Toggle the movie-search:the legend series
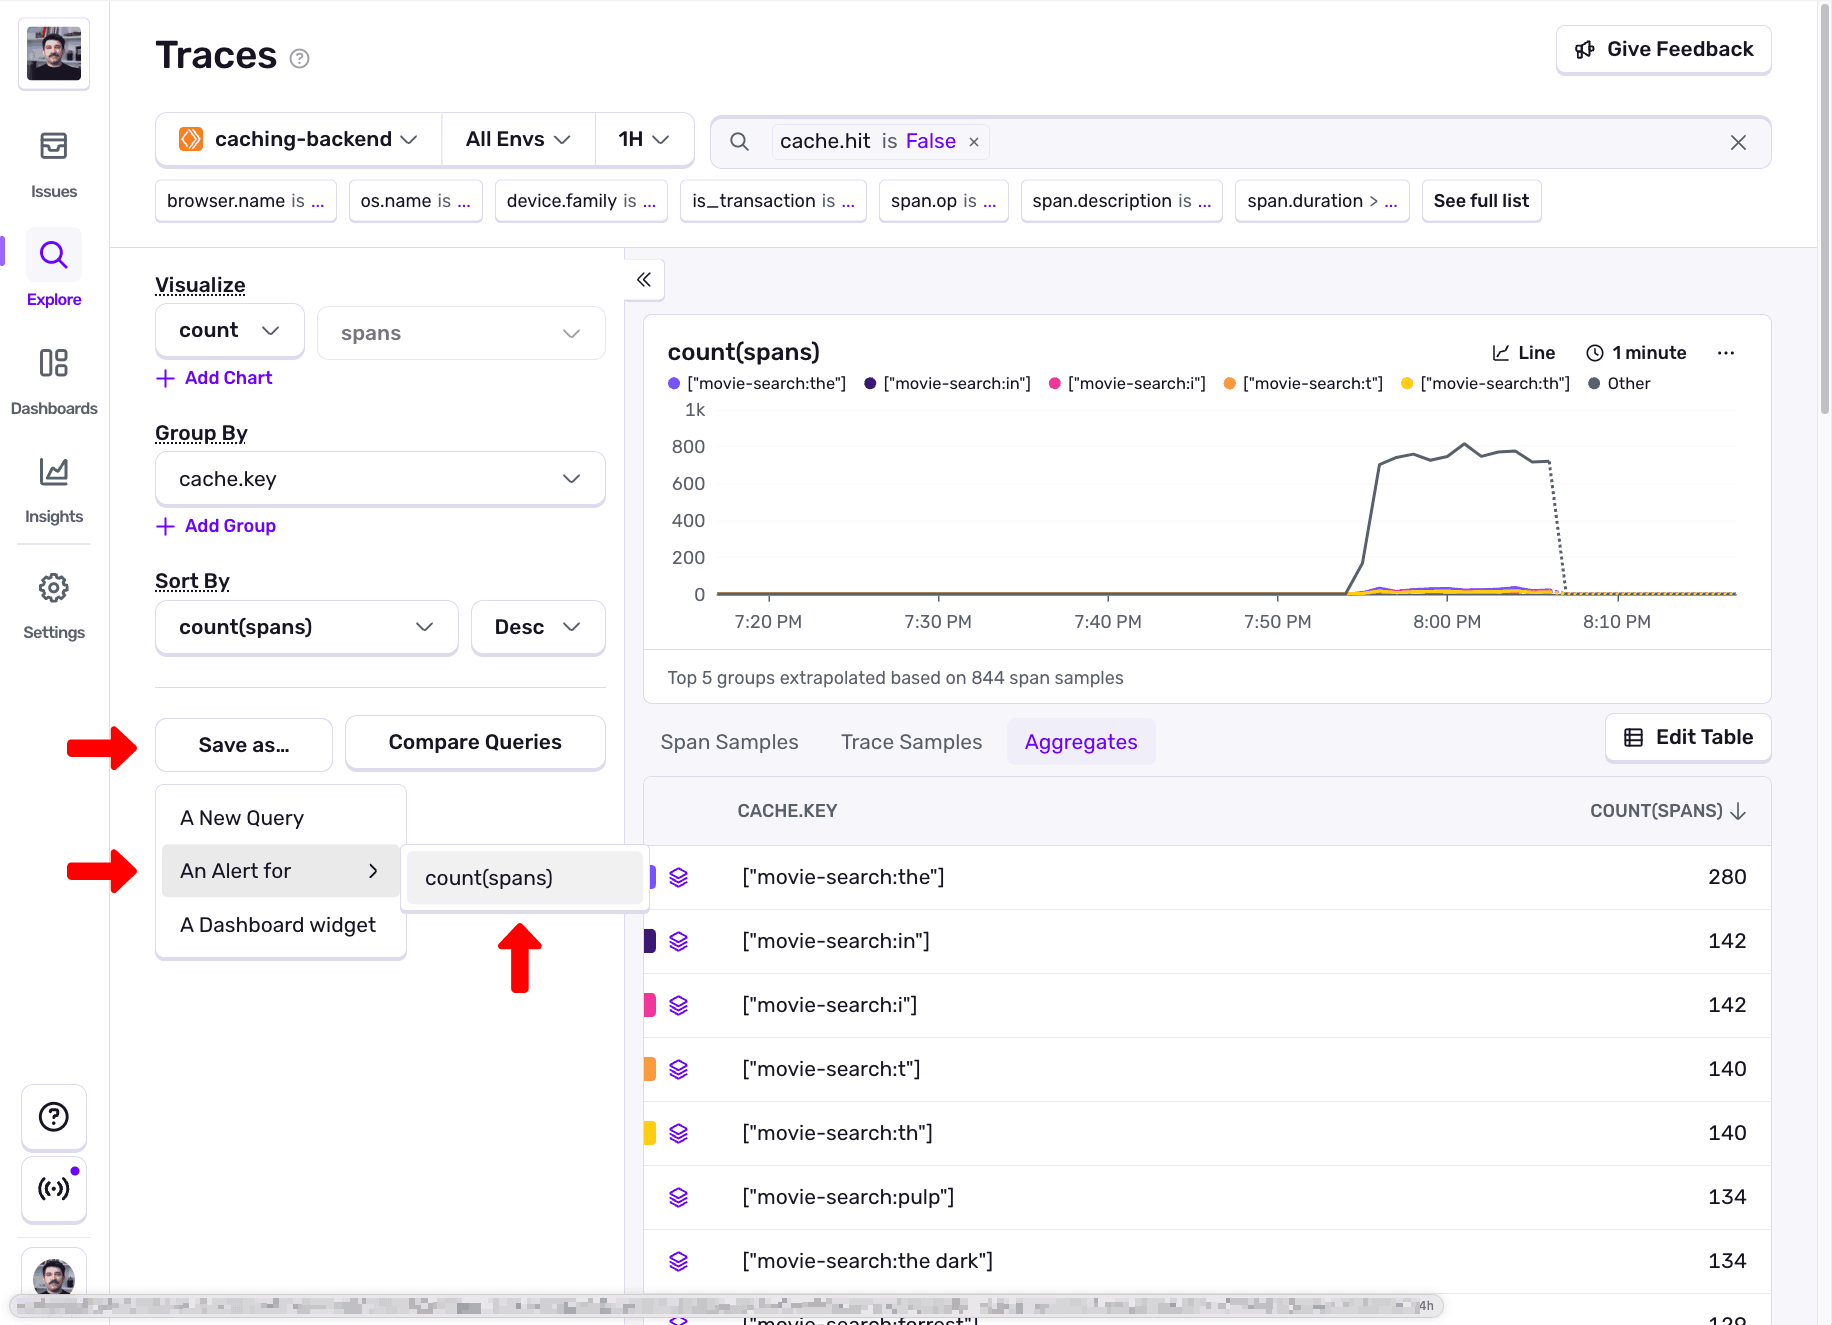1832x1325 pixels. pyautogui.click(x=757, y=384)
